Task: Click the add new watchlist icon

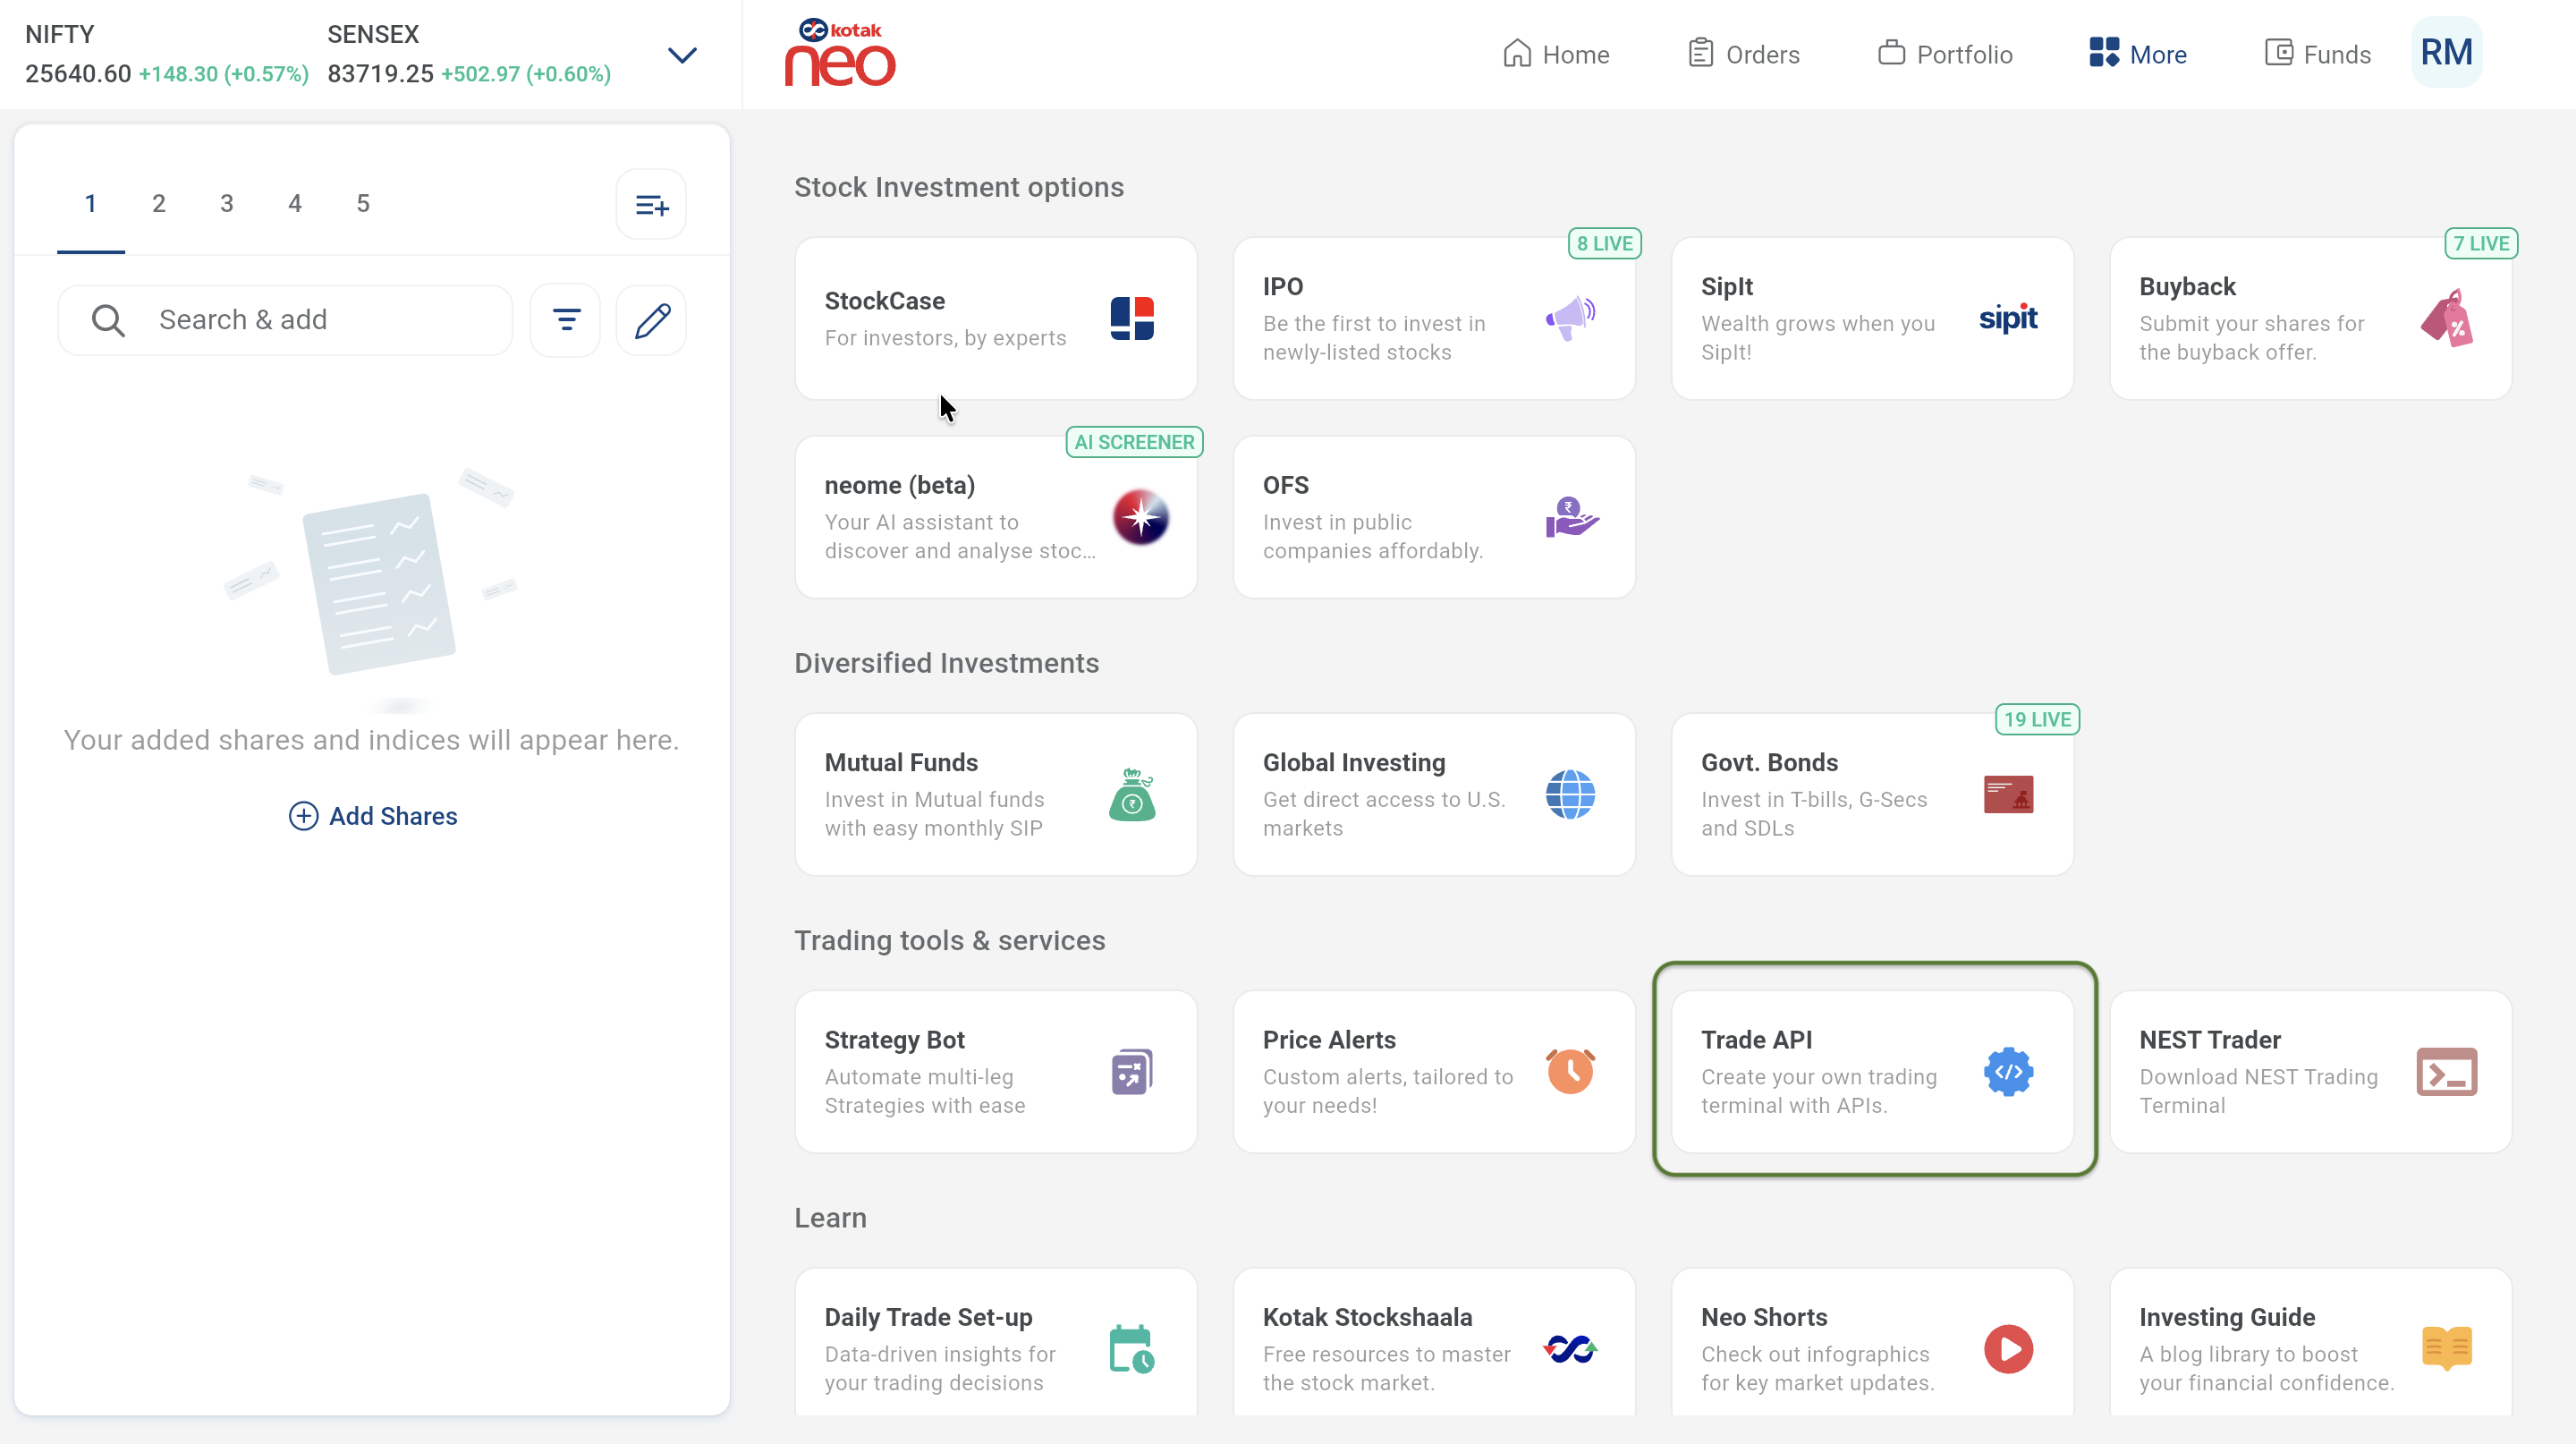Action: coord(651,205)
